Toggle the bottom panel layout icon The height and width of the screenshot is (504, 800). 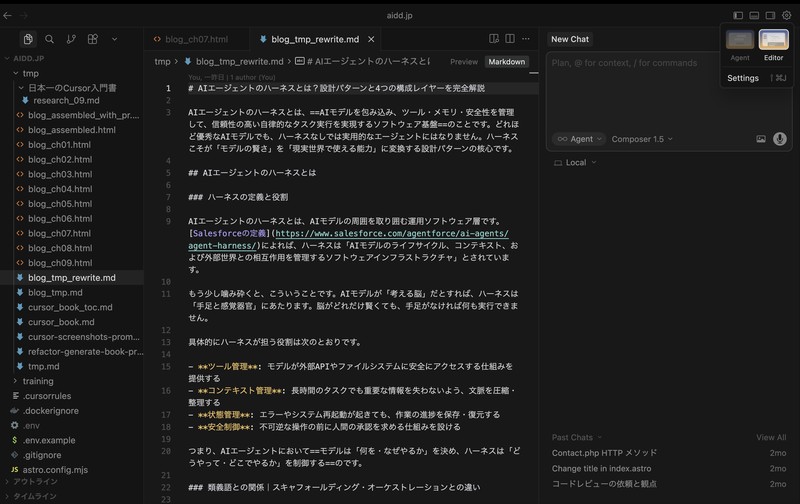coord(754,15)
